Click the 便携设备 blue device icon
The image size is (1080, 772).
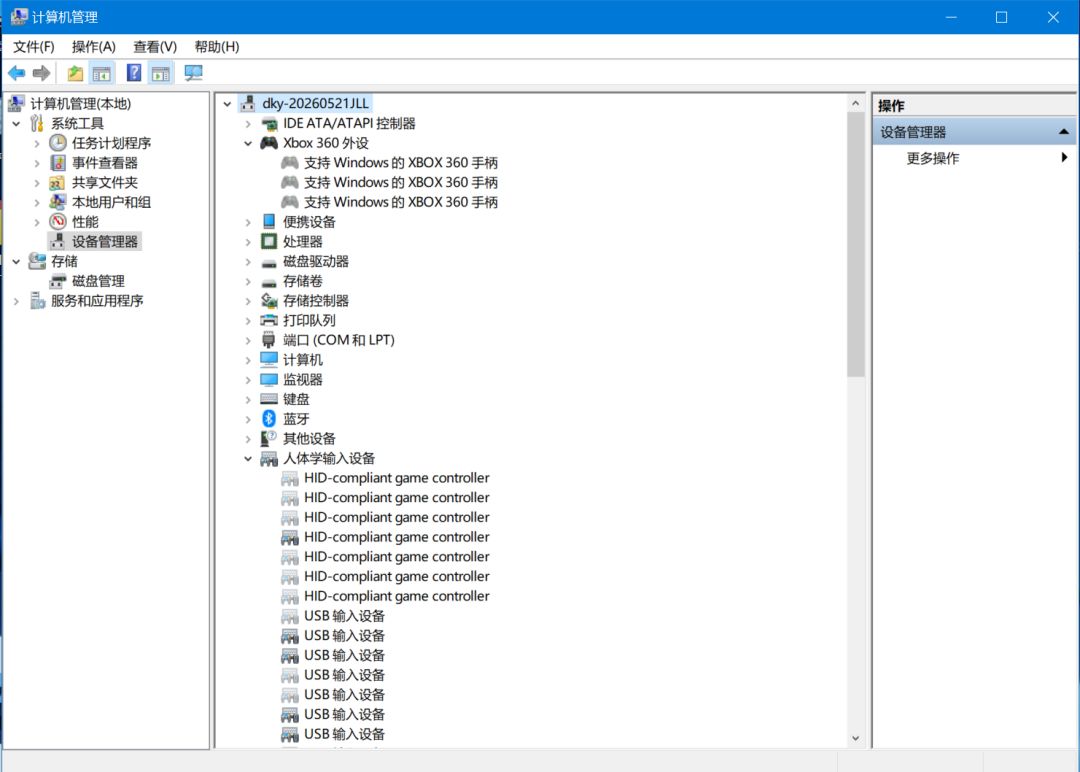tap(269, 222)
